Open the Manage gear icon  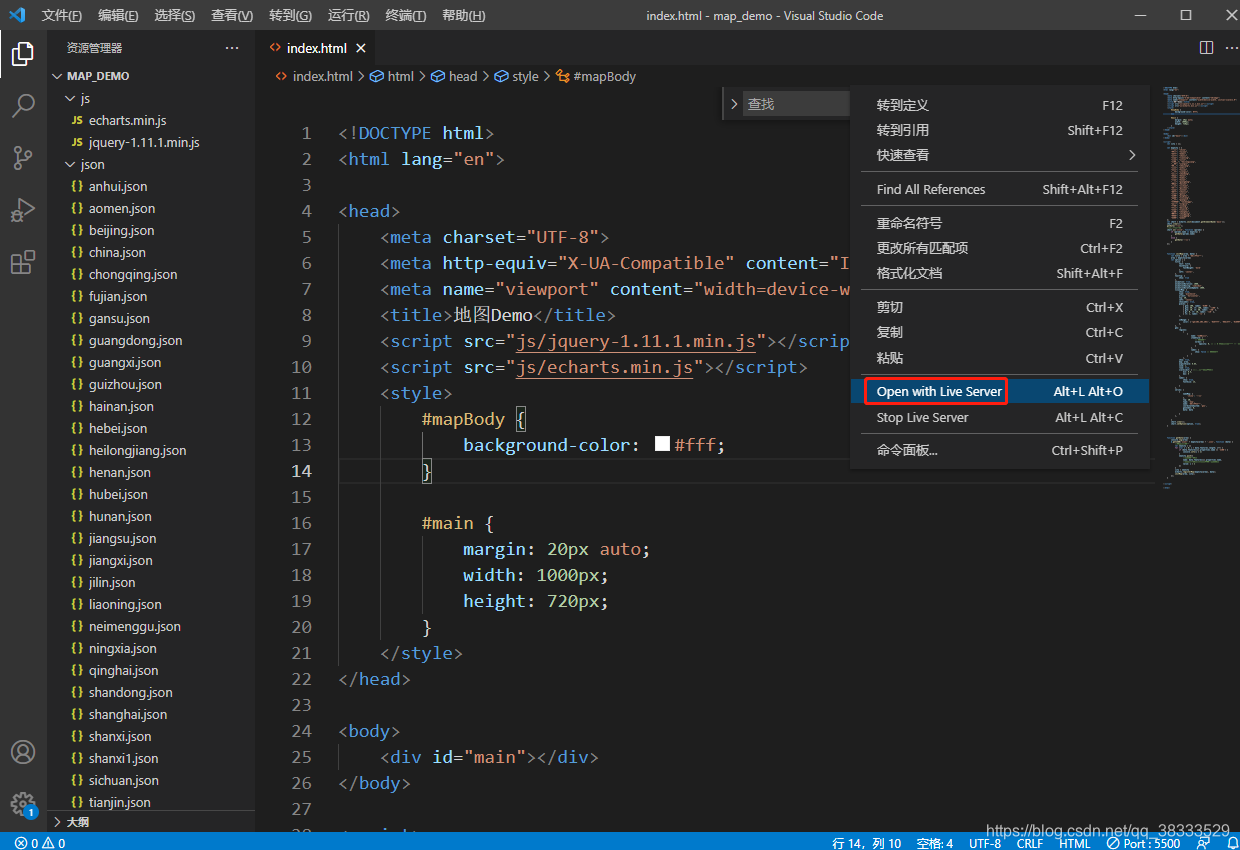click(23, 803)
